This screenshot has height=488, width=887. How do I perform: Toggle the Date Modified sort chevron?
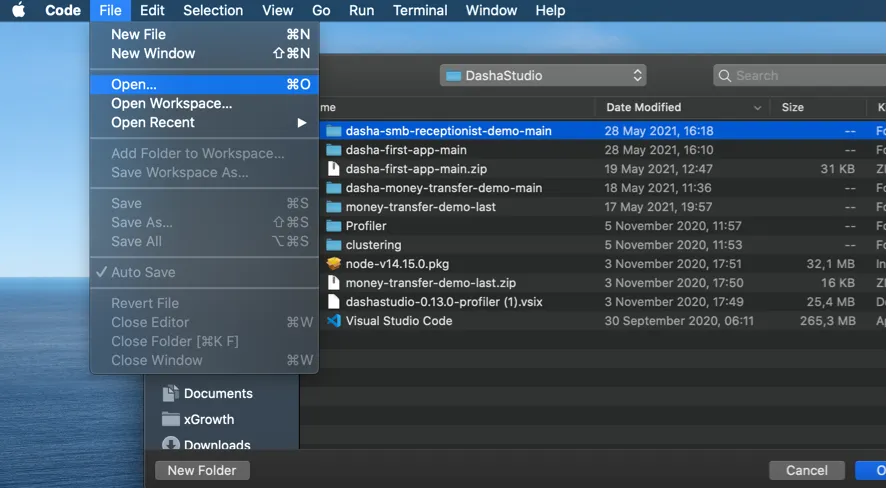(x=757, y=107)
